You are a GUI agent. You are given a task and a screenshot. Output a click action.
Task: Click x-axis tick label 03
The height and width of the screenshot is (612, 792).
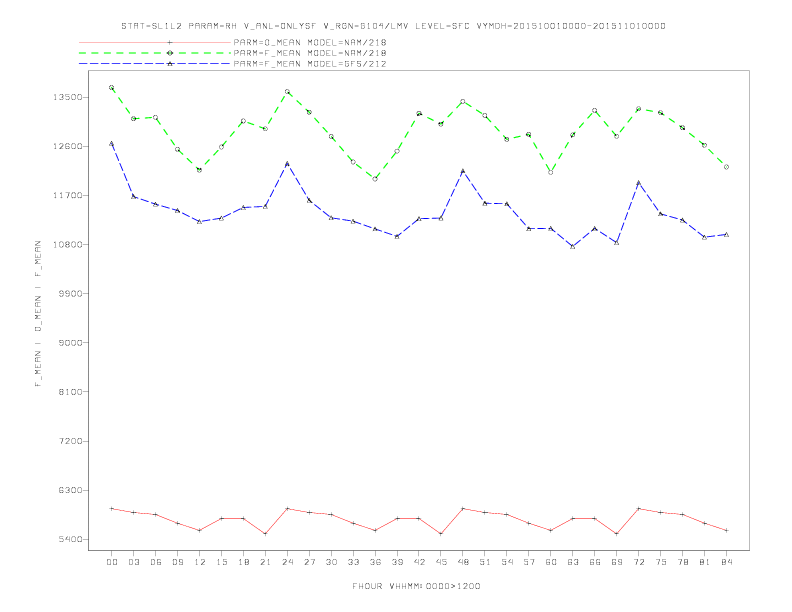coord(134,562)
